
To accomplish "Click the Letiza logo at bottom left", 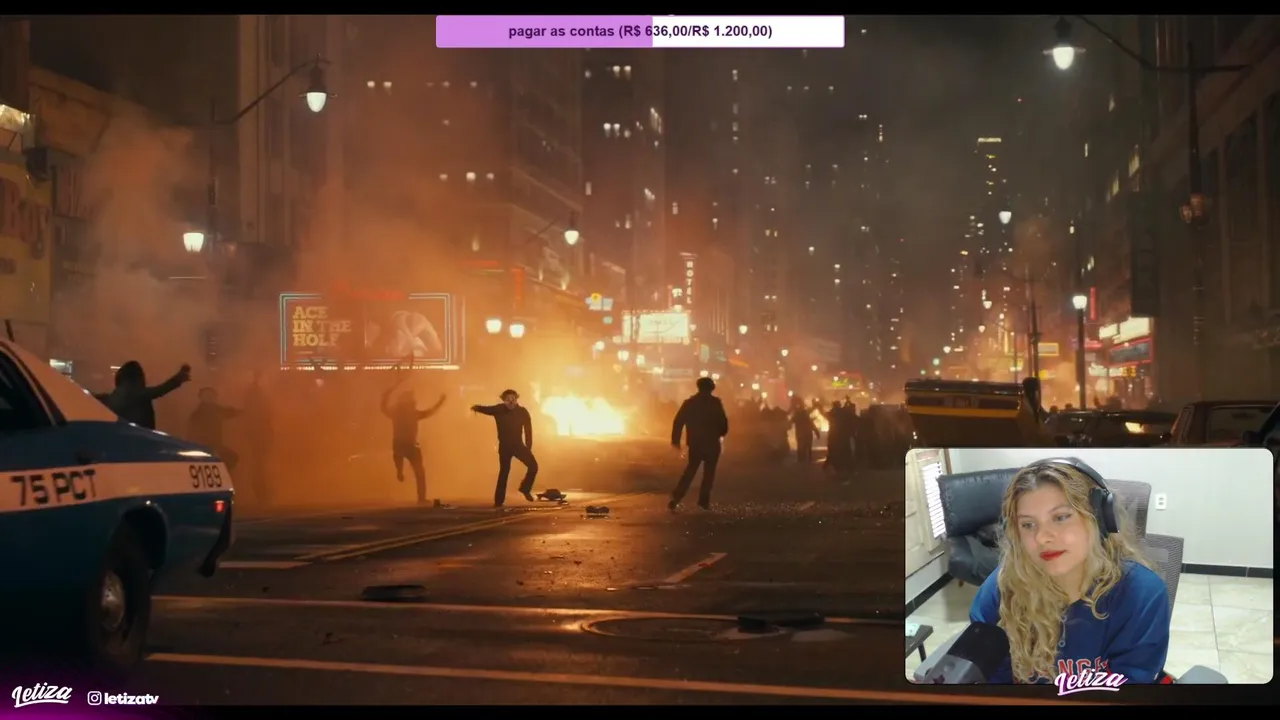I will [x=42, y=695].
